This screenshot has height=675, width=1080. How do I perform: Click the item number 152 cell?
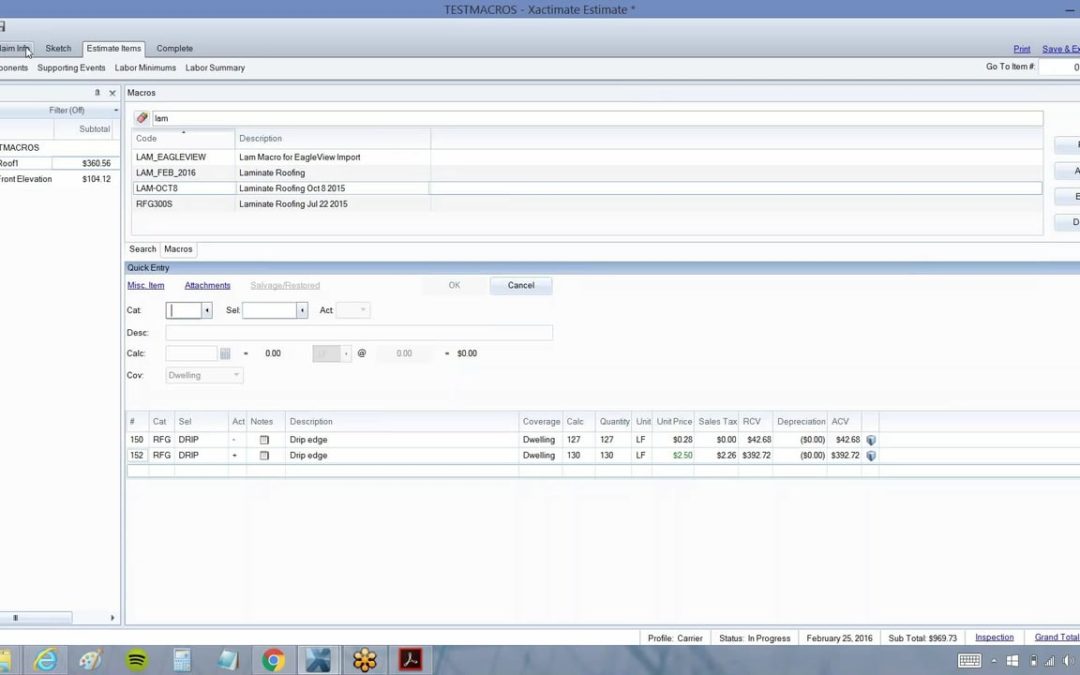click(x=136, y=455)
